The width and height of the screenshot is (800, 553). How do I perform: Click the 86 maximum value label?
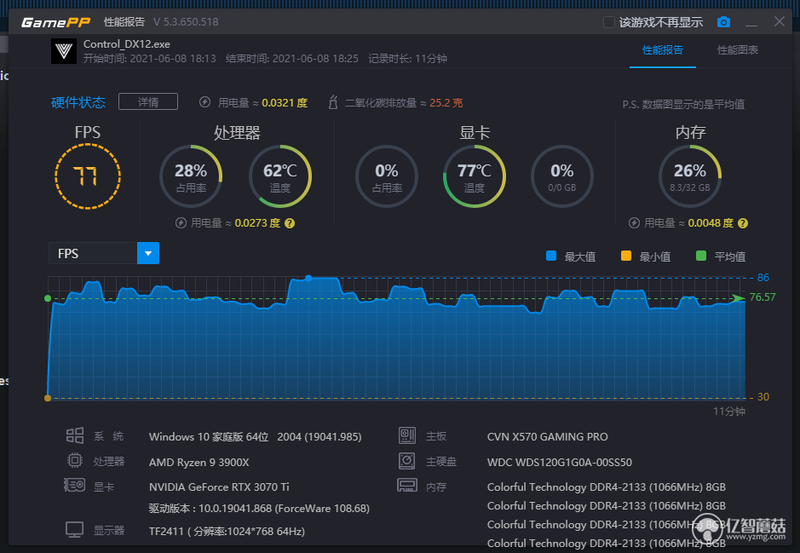(763, 278)
